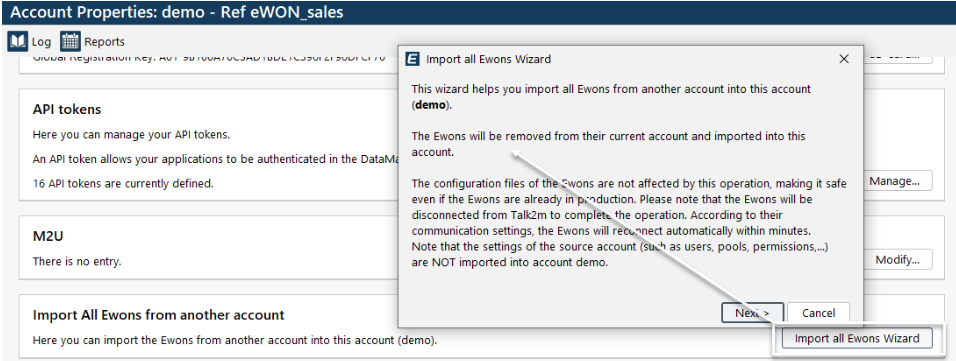956x361 pixels.
Task: Click Modify for M2U entries
Action: point(897,260)
